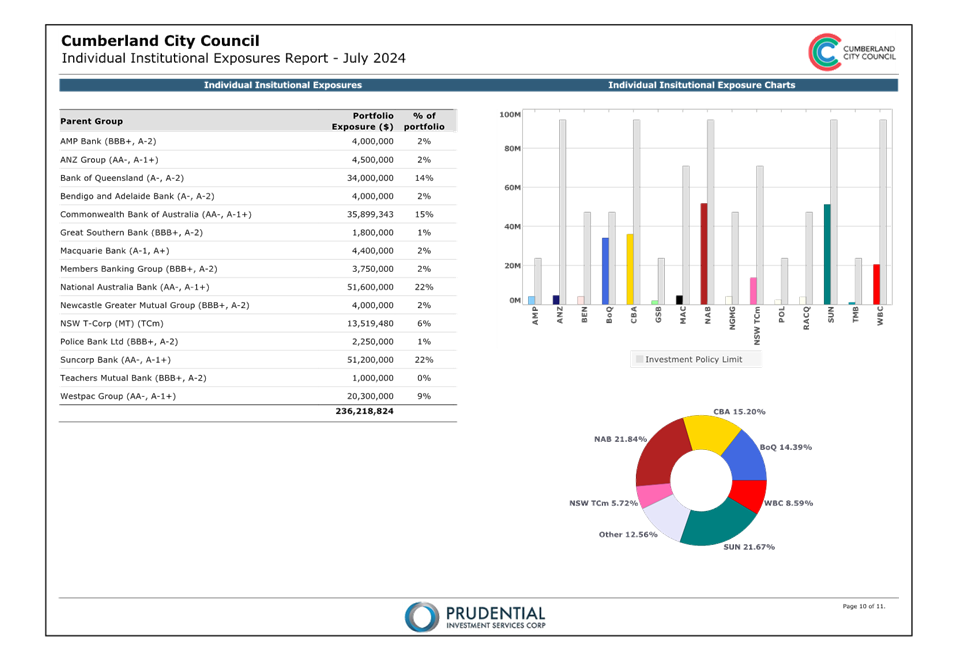Click the pink NSW TCm bar
This screenshot has height=660, width=957.
(x=753, y=291)
